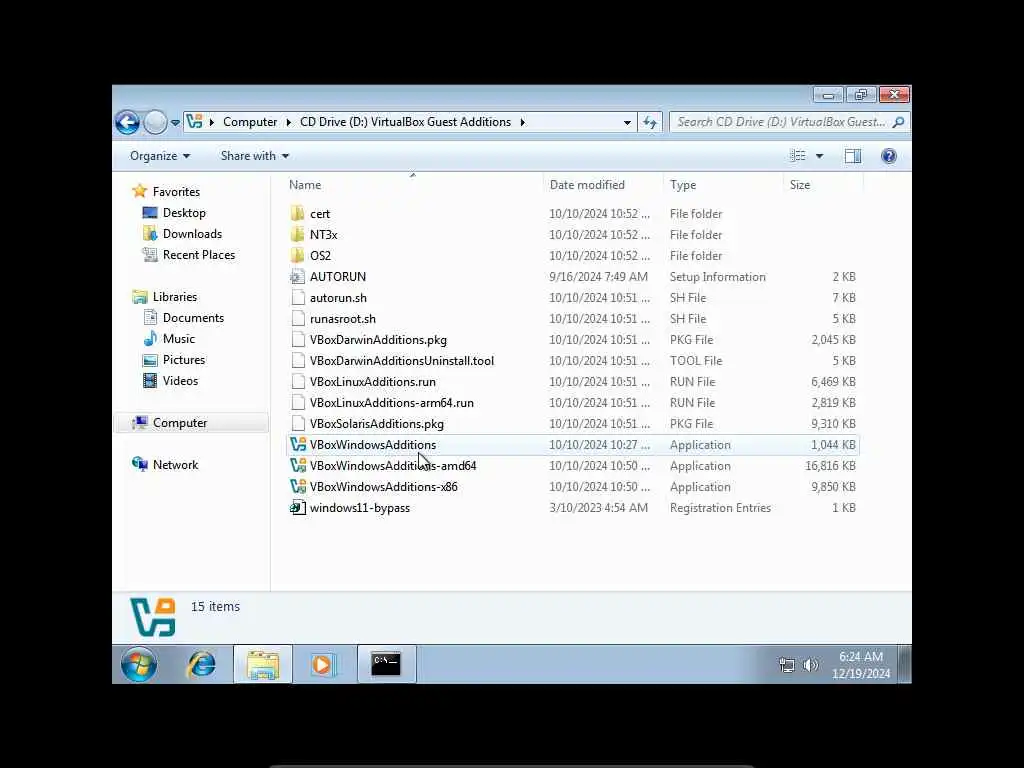This screenshot has width=1024, height=768.
Task: Click the network tray icon
Action: coord(787,665)
